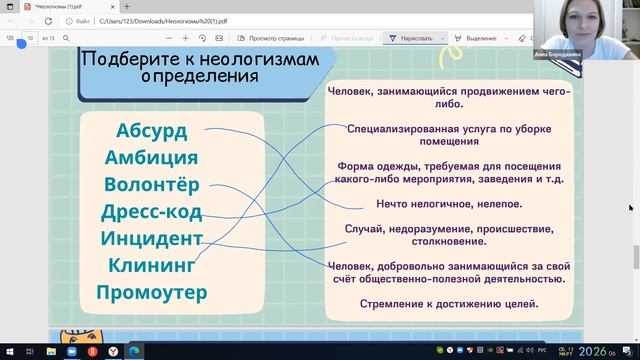Go back to previous page
Viewport: 640px width, 360px height.
pyautogui.click(x=12, y=21)
